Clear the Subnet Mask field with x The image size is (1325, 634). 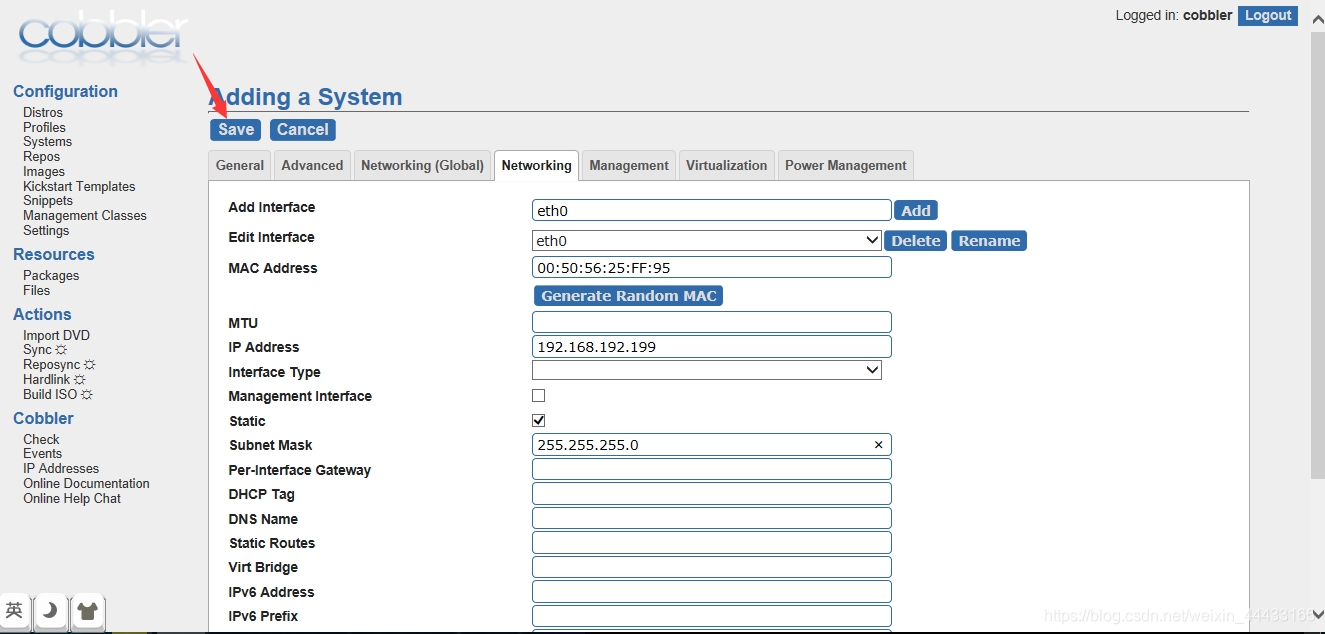pyautogui.click(x=878, y=445)
